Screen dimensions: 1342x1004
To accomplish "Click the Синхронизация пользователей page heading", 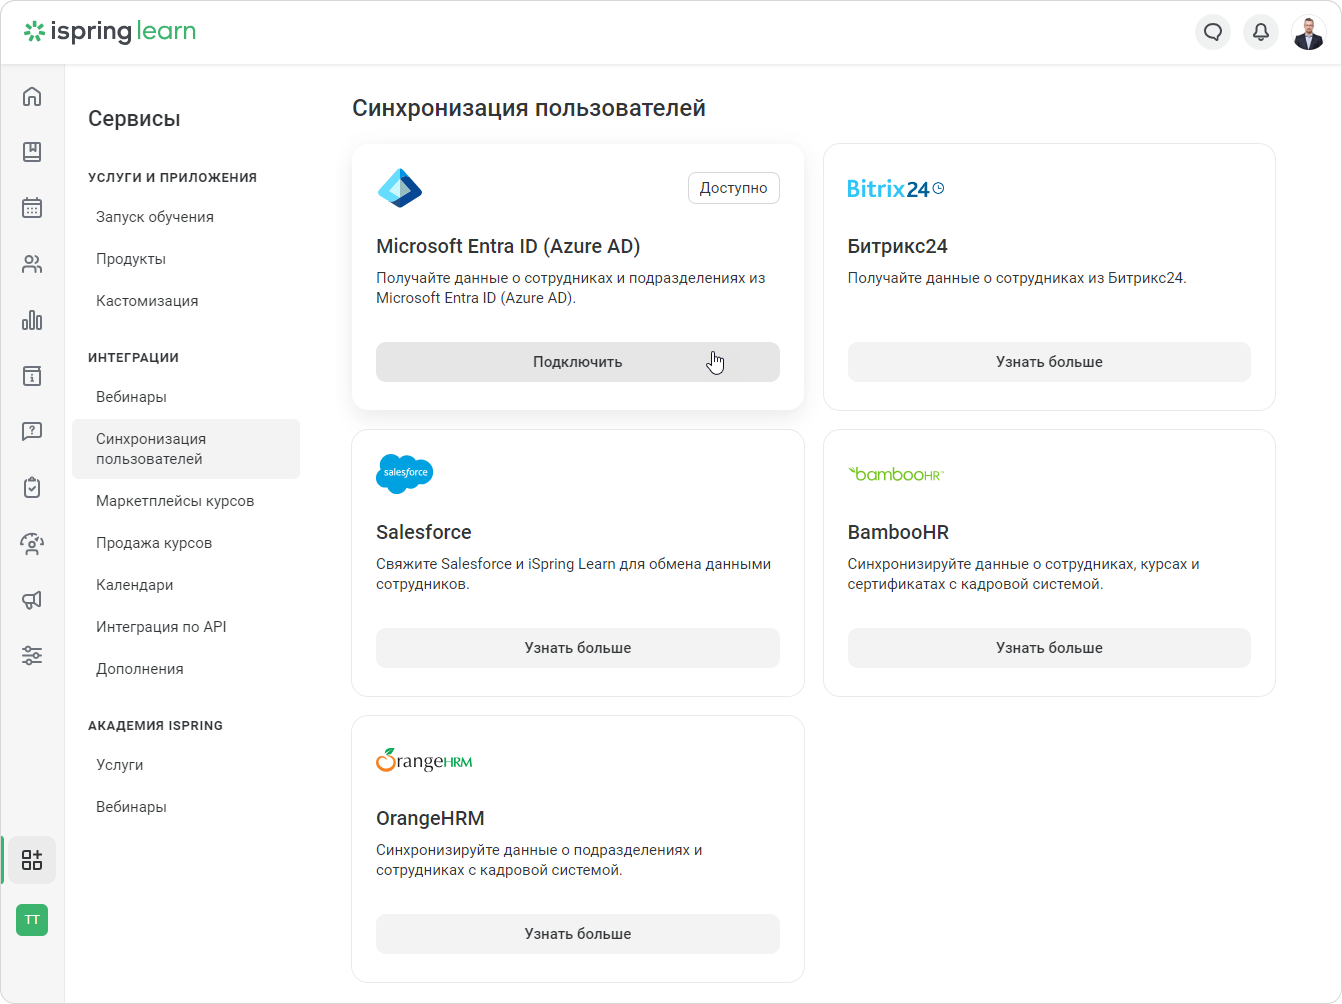I will (x=529, y=108).
